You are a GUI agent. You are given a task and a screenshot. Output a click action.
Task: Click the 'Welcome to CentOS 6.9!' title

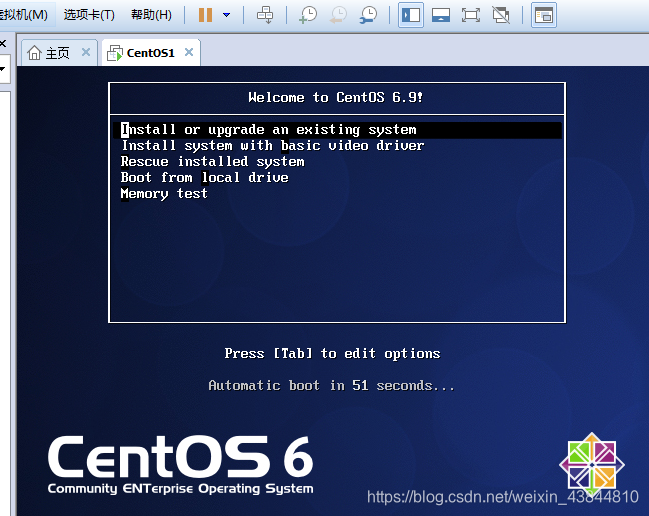(336, 97)
